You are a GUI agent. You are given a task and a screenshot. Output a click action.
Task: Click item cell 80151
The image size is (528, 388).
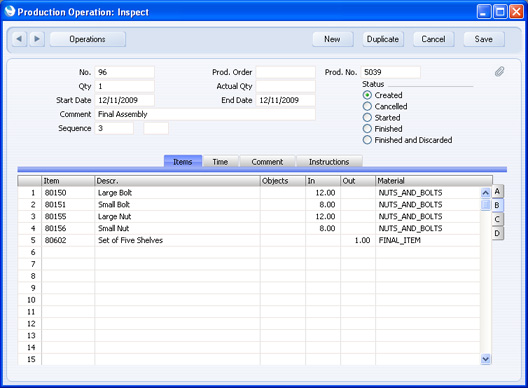[68, 204]
